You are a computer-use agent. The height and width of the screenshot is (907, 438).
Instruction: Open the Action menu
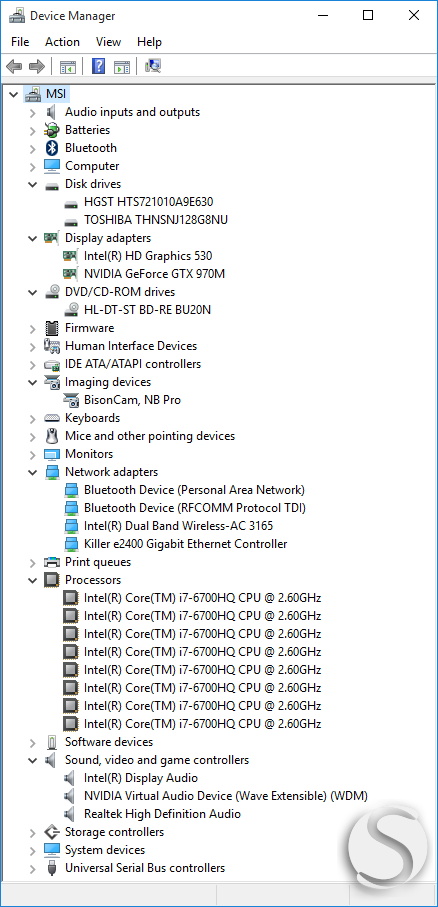[x=62, y=42]
